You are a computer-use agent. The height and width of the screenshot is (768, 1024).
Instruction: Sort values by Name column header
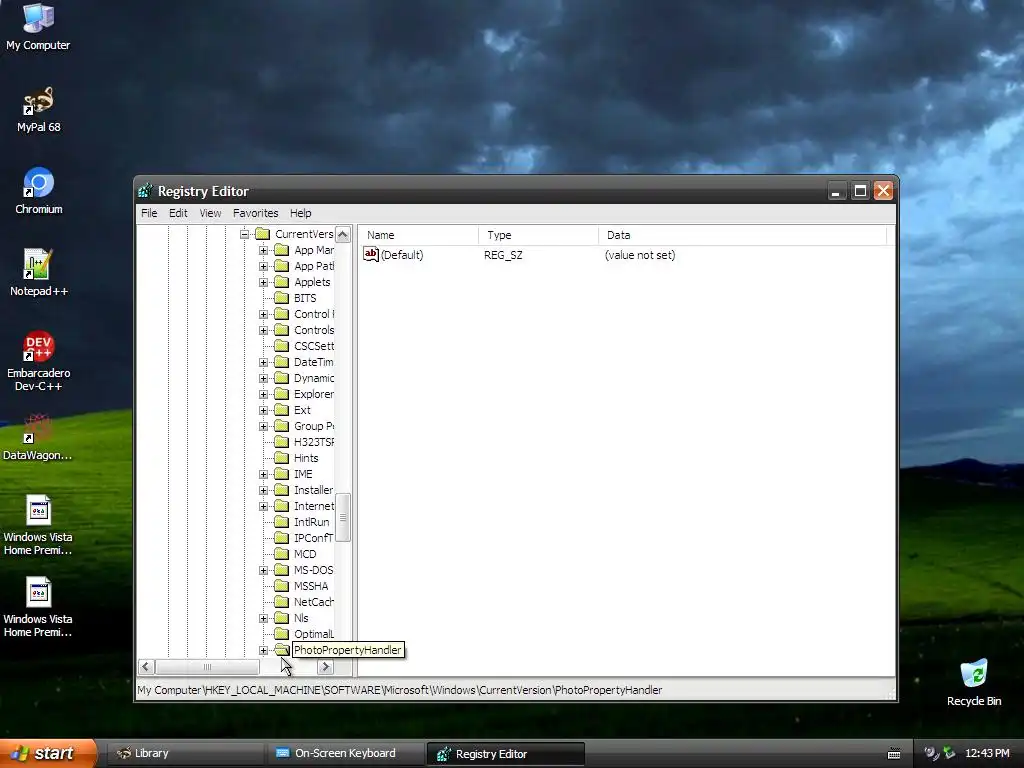(x=418, y=235)
